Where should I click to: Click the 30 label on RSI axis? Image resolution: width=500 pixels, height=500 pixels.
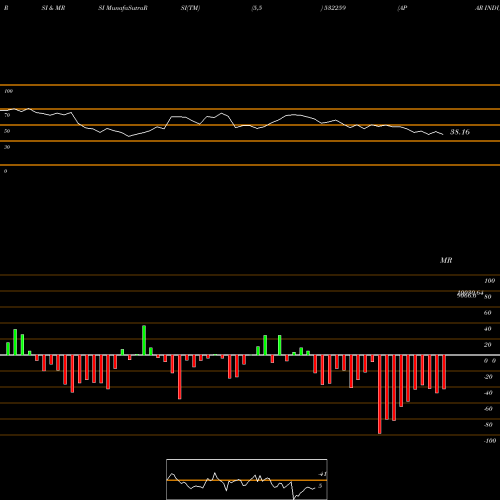[x=7, y=147]
